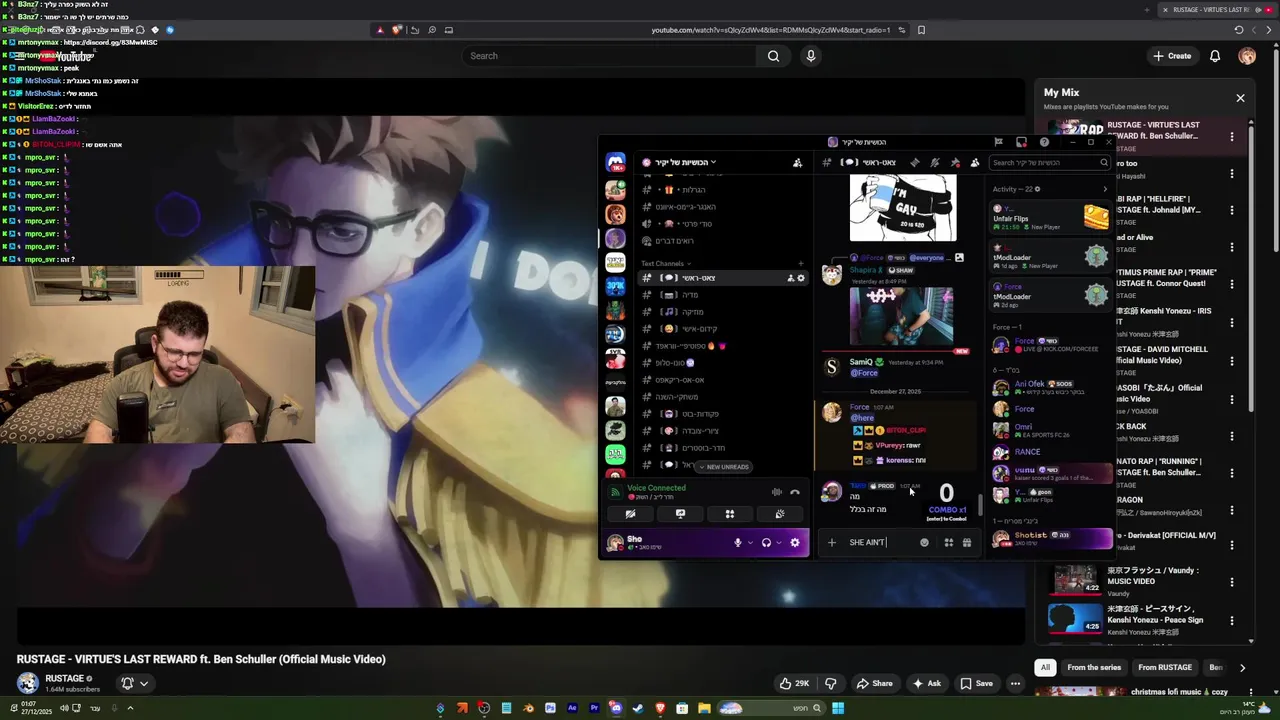Open Discord user settings gear
Viewport: 1280px width, 720px height.
point(795,543)
